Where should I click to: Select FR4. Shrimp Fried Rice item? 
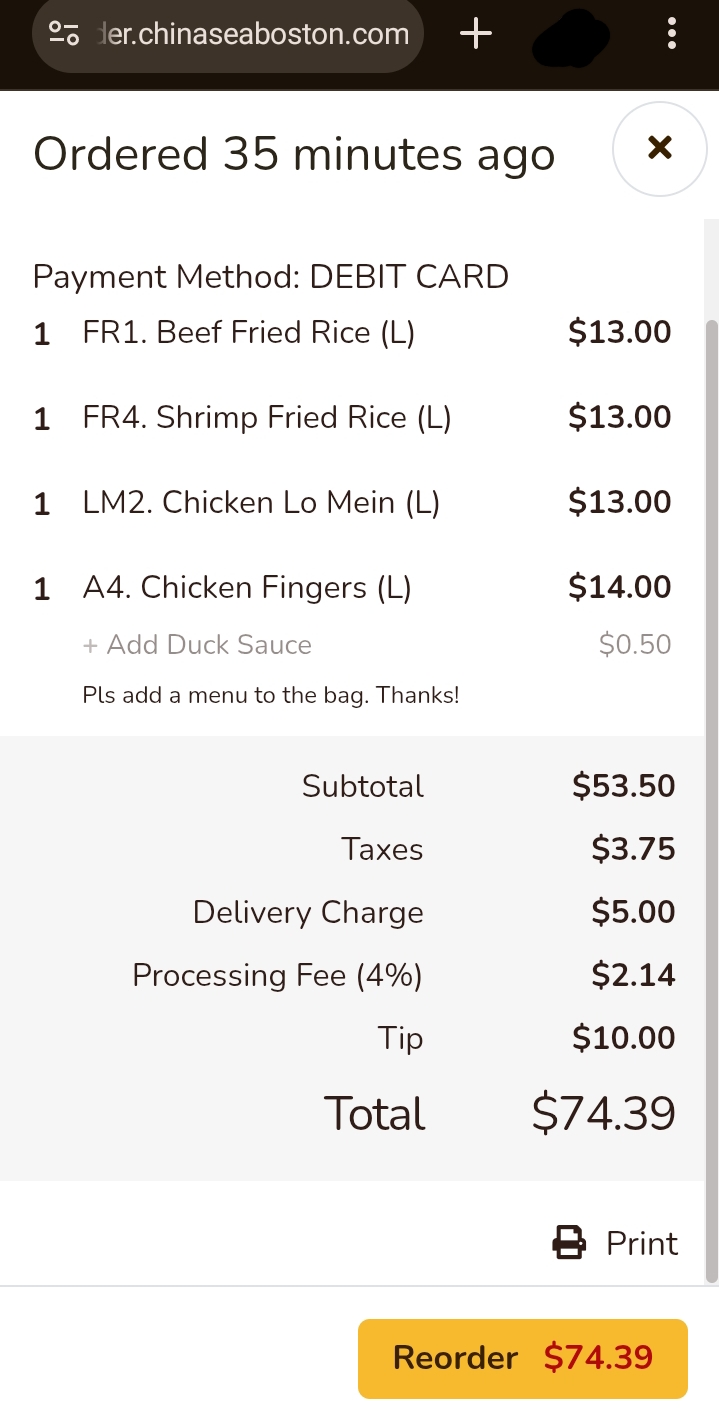(x=266, y=417)
